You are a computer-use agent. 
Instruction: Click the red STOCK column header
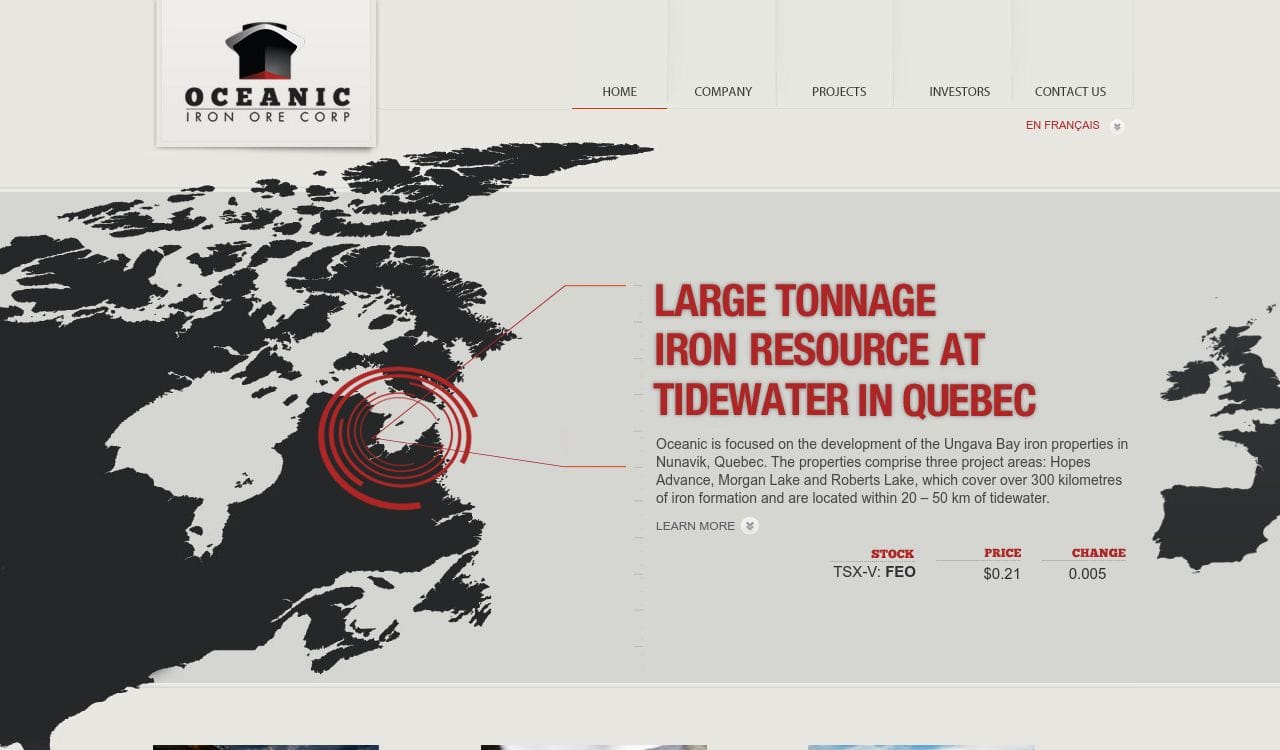pos(892,553)
